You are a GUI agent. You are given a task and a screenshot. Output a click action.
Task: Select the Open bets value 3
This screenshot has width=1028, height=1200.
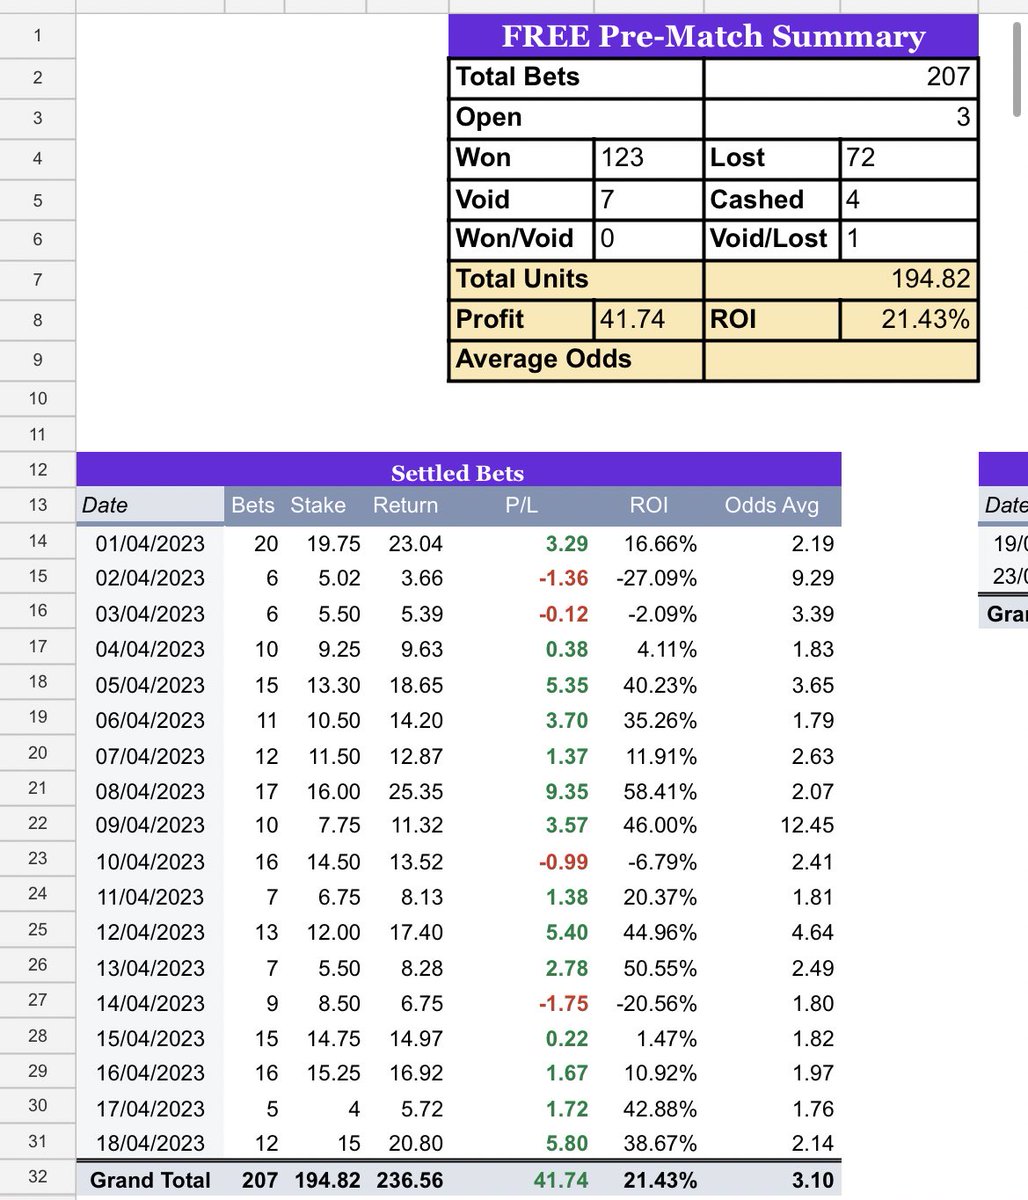tap(841, 118)
